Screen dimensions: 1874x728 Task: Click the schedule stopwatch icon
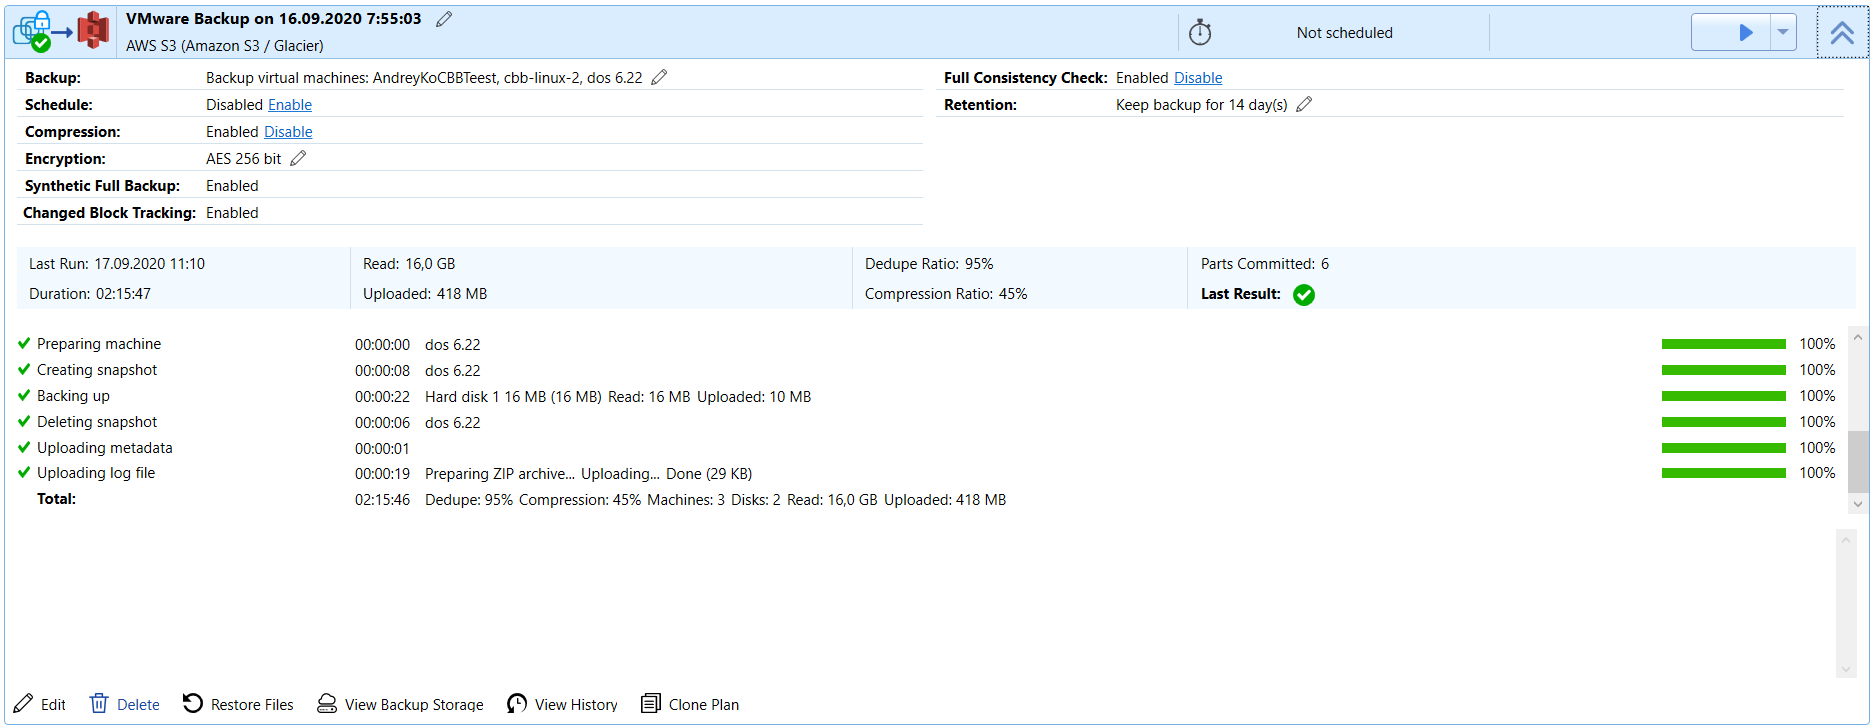pos(1200,33)
